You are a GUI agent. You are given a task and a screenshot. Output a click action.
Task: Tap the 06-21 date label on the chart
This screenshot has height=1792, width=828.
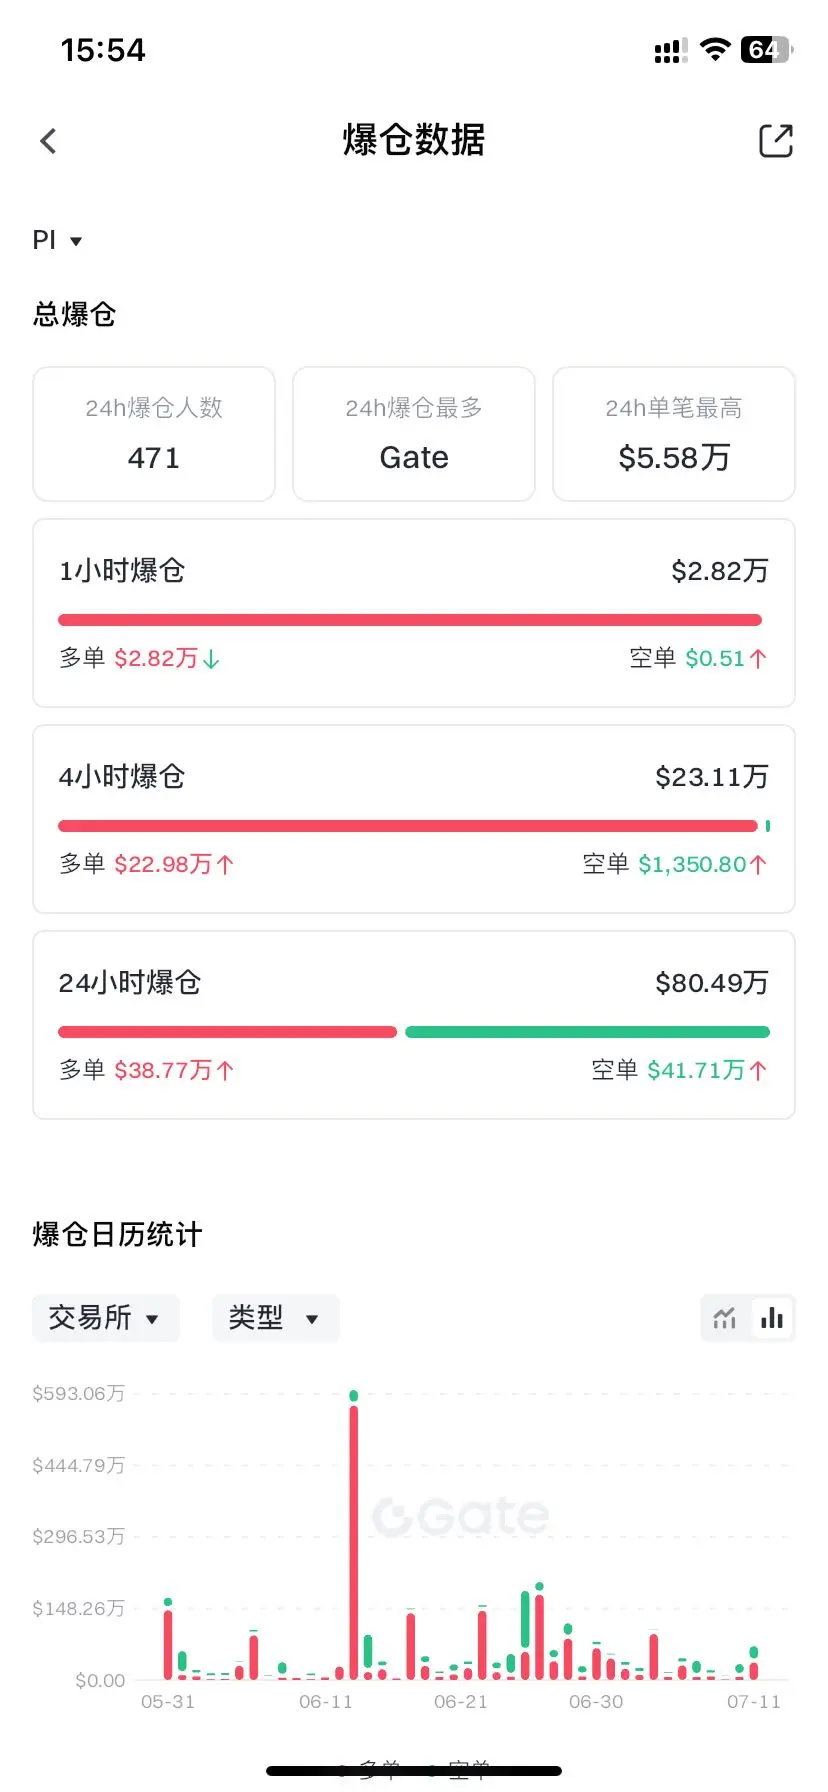point(461,1702)
